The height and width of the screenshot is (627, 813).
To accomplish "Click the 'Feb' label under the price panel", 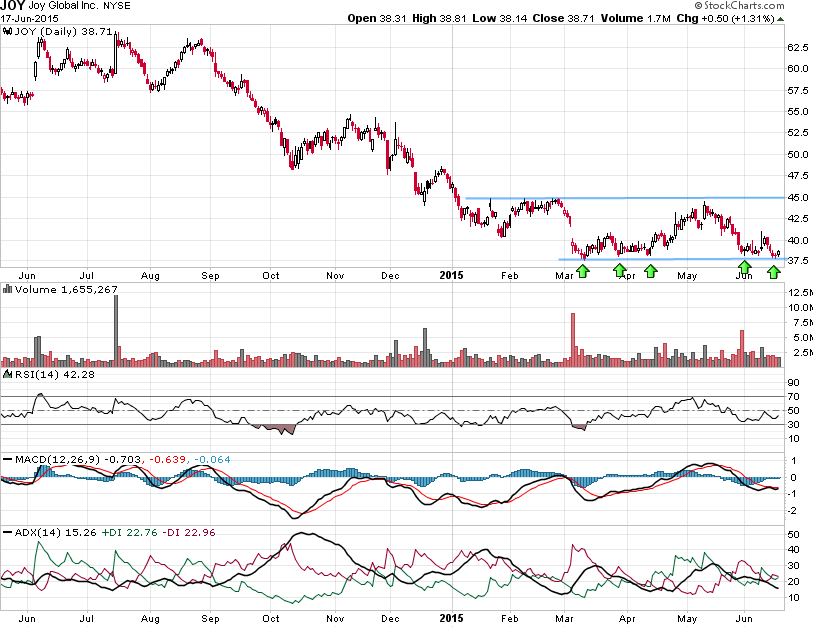I will pos(510,276).
